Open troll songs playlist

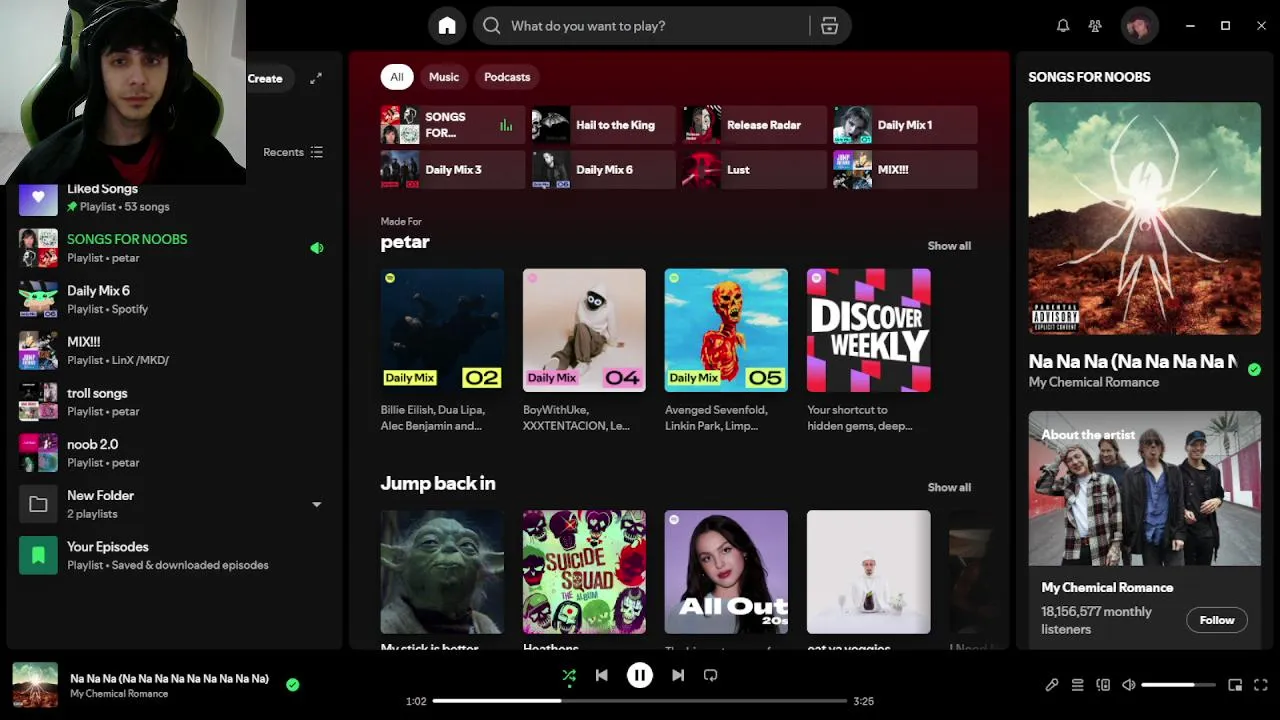175,402
